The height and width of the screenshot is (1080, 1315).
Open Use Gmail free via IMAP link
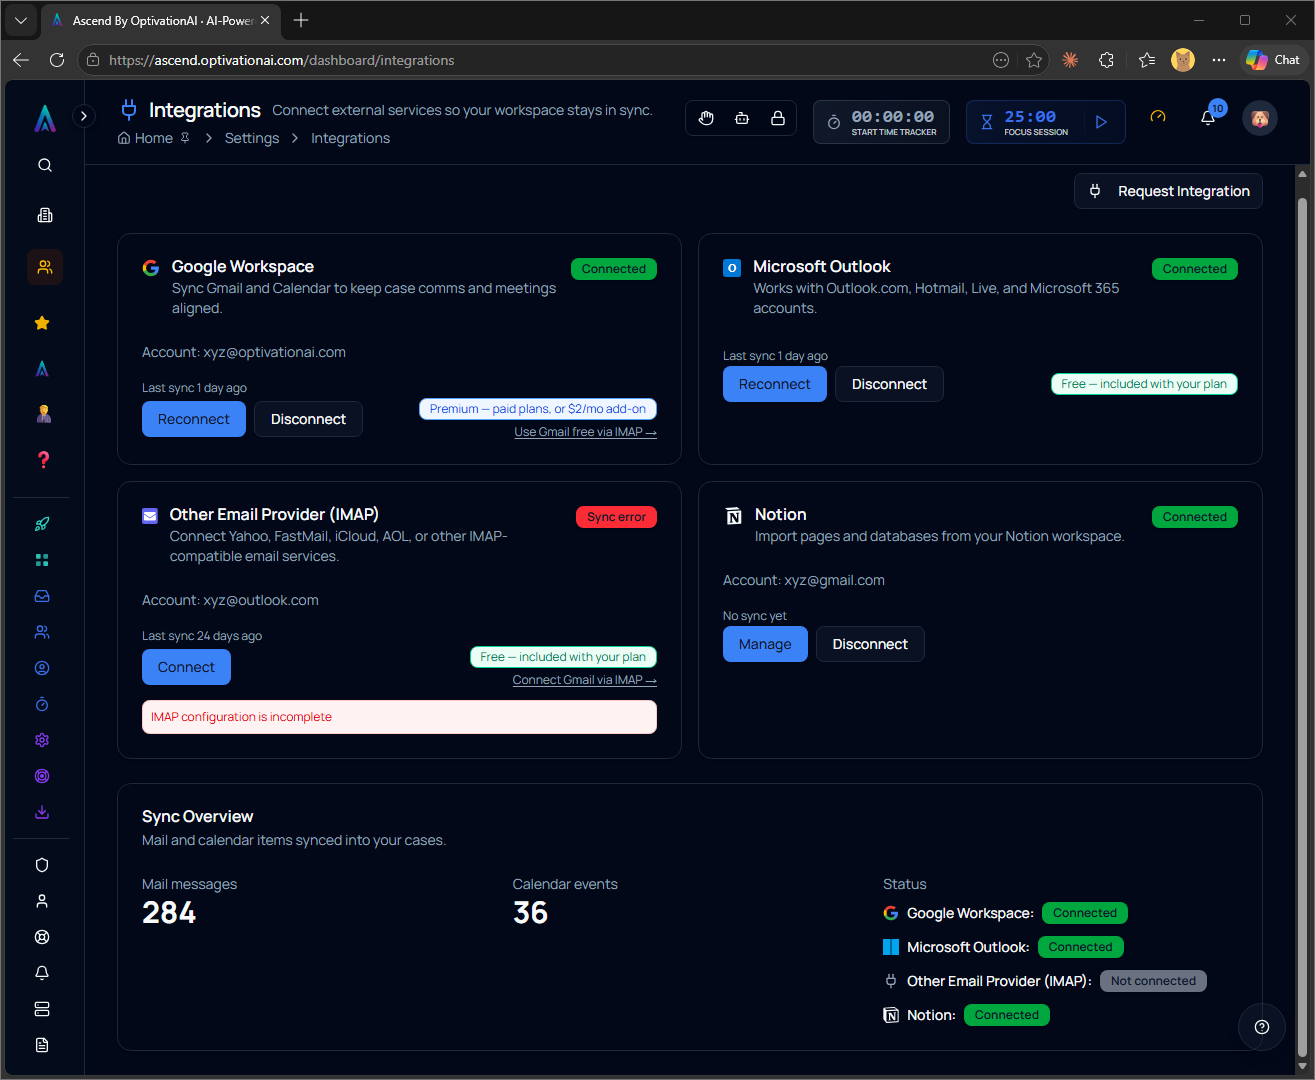(x=585, y=431)
